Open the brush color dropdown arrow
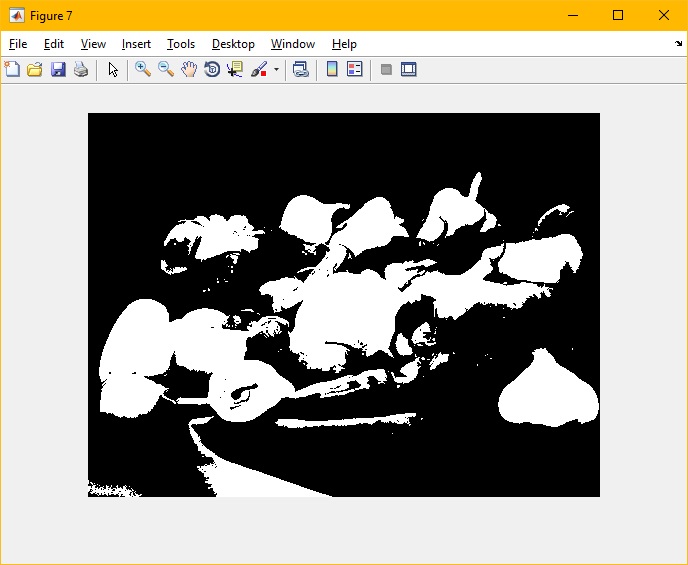The width and height of the screenshot is (688, 565). point(276,70)
